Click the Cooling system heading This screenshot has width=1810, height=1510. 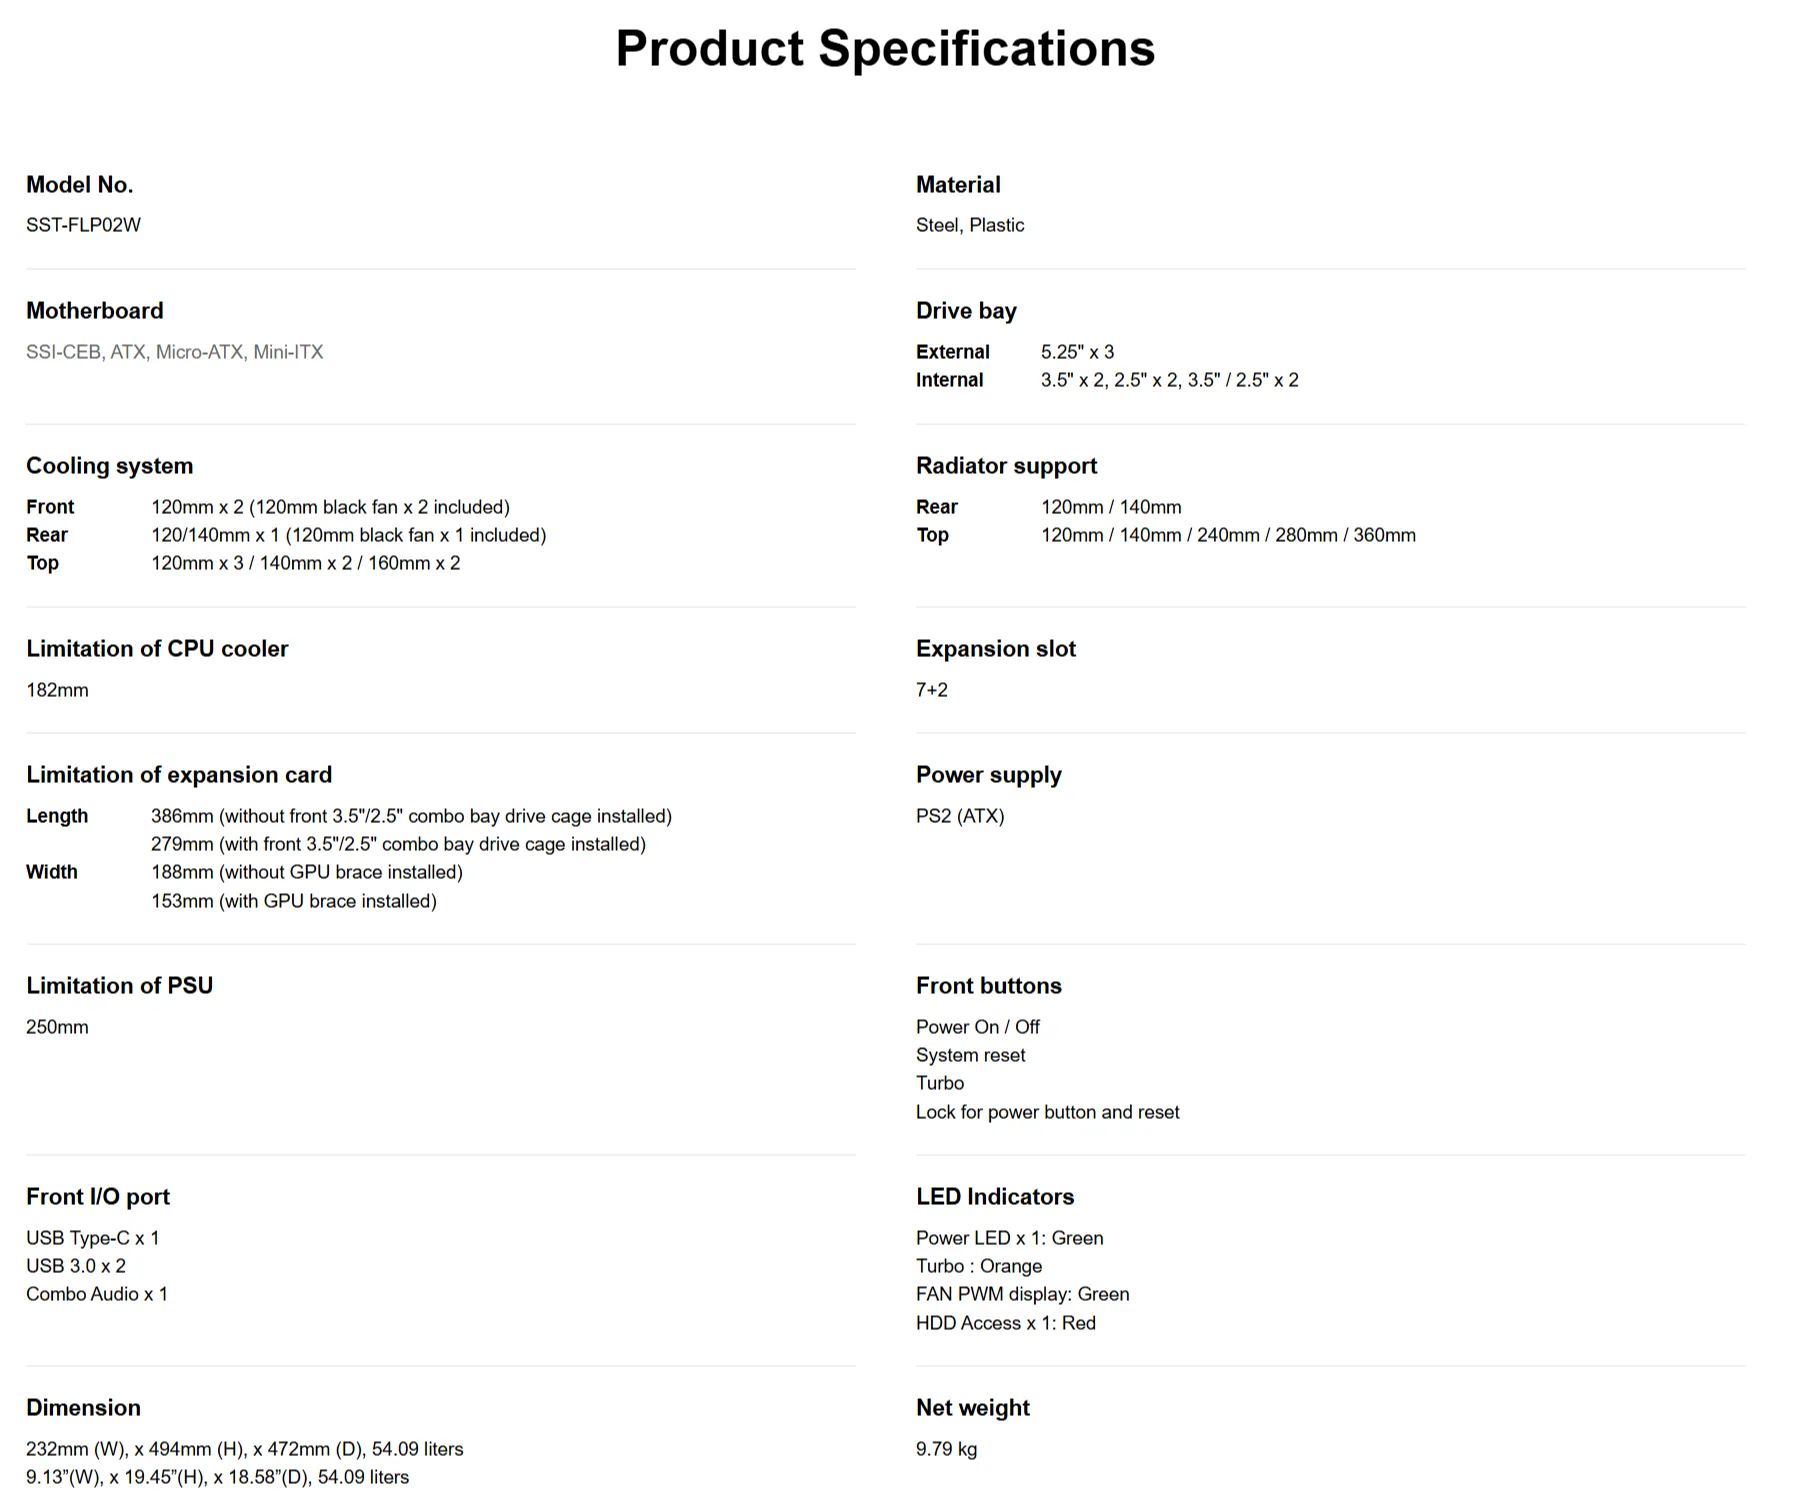coord(109,466)
